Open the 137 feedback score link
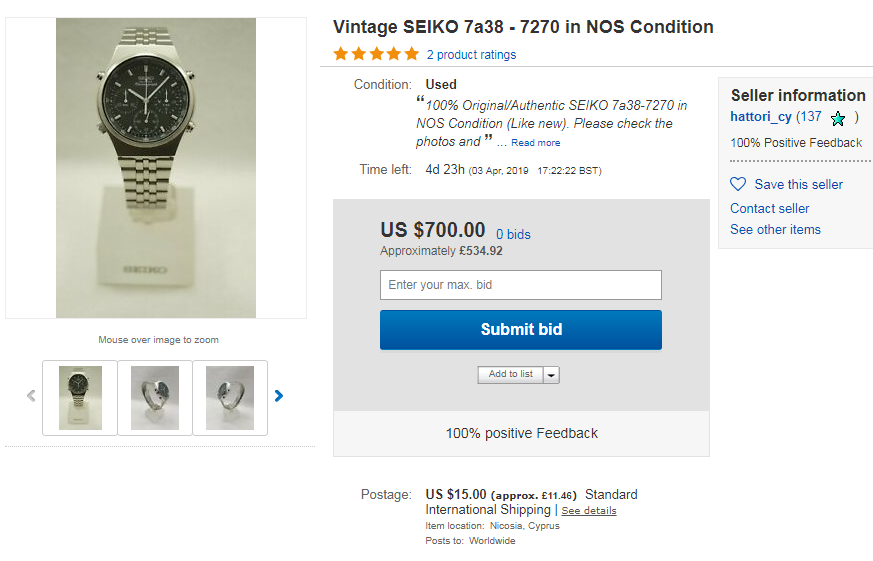 [x=811, y=116]
